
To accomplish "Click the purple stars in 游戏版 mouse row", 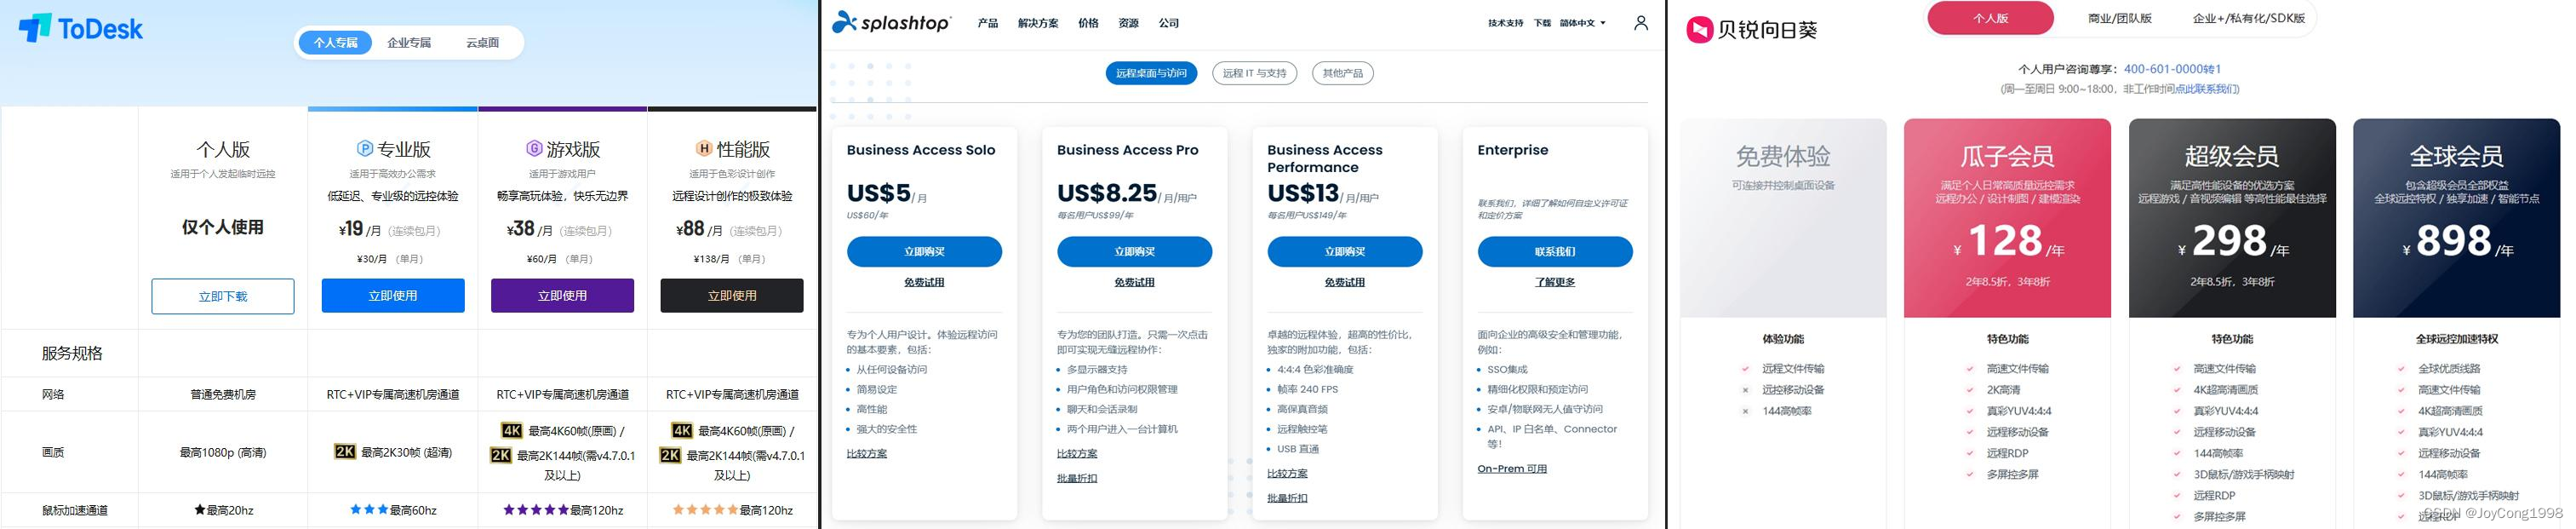I will click(536, 510).
